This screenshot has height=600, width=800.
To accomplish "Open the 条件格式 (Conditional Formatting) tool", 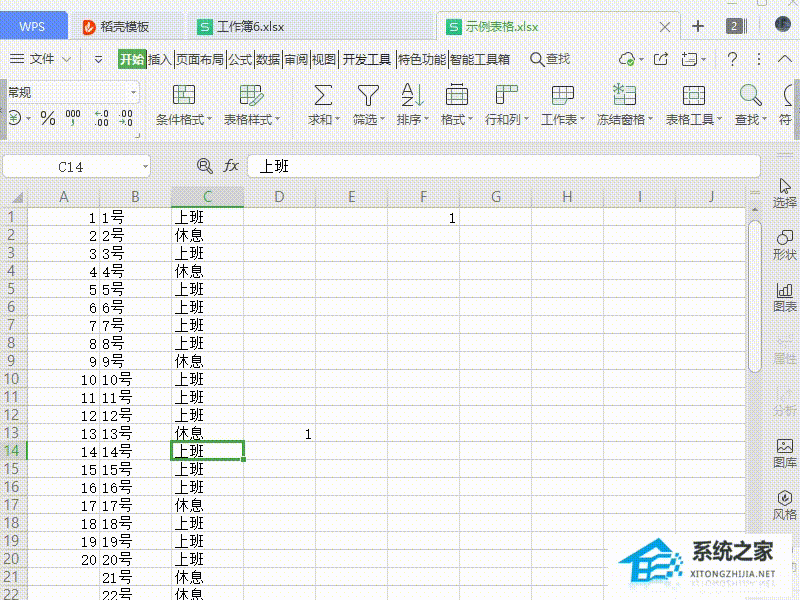I will click(x=184, y=105).
